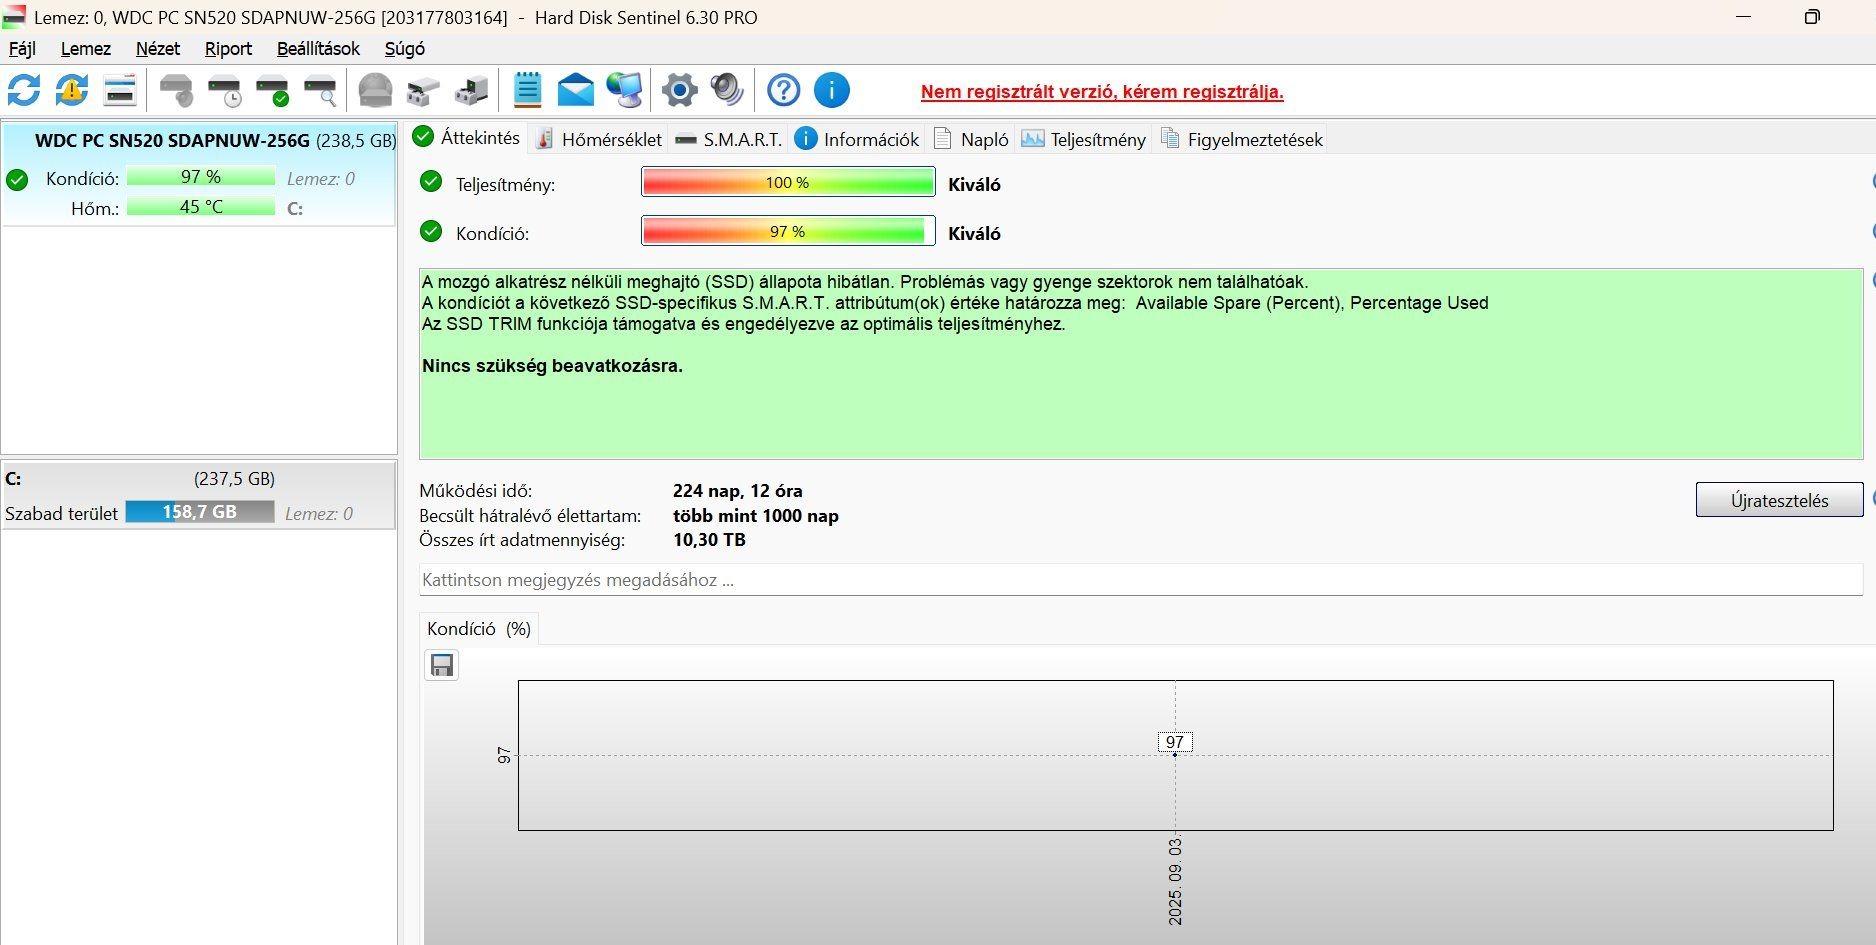Click the left panel Kondíció 97 % bar
The height and width of the screenshot is (945, 1876).
click(201, 177)
